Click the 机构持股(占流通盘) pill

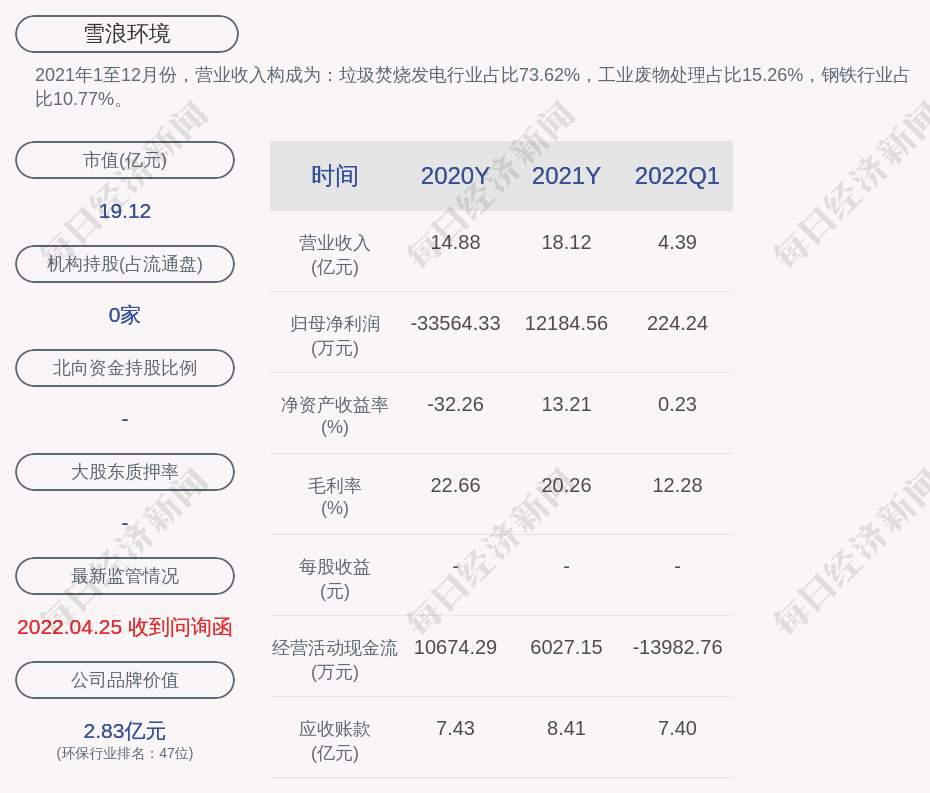pos(125,264)
